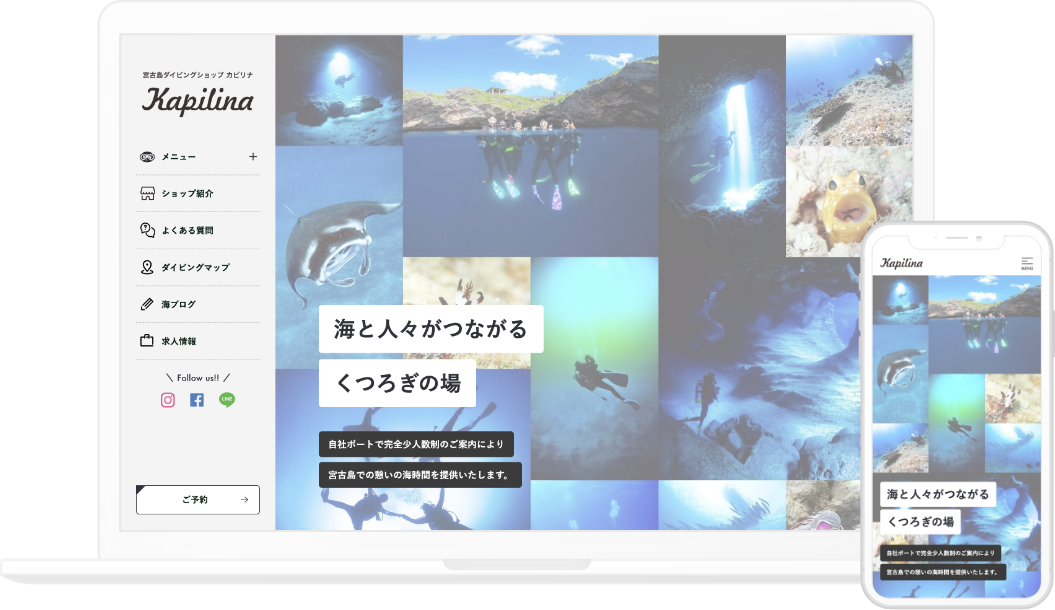1055x610 pixels.
Task: Open the green LINE icon
Action: (x=227, y=400)
